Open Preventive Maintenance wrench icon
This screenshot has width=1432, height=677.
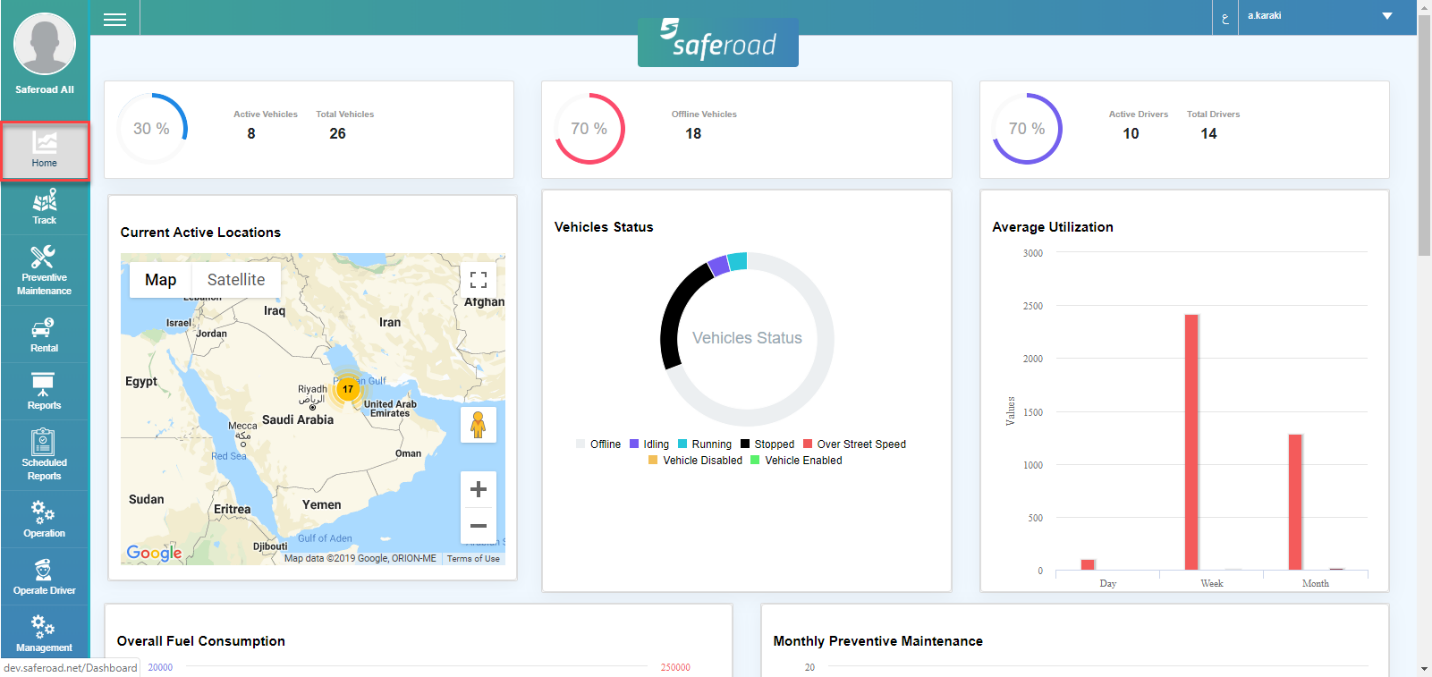click(44, 257)
